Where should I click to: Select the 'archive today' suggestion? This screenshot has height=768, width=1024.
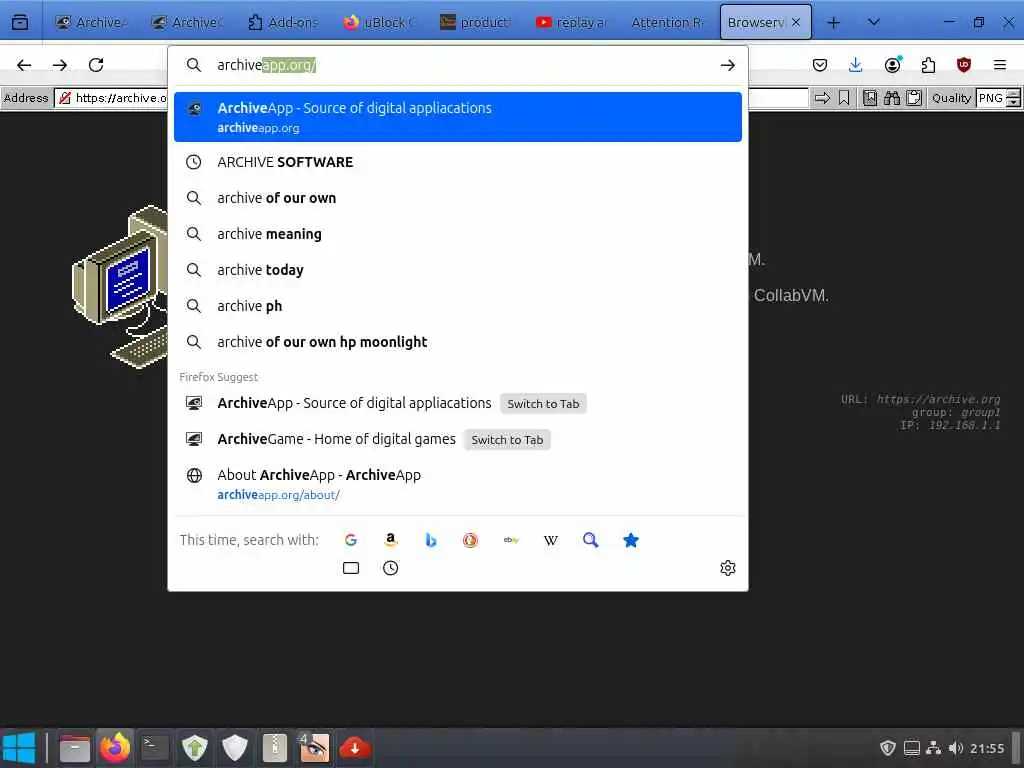click(458, 270)
